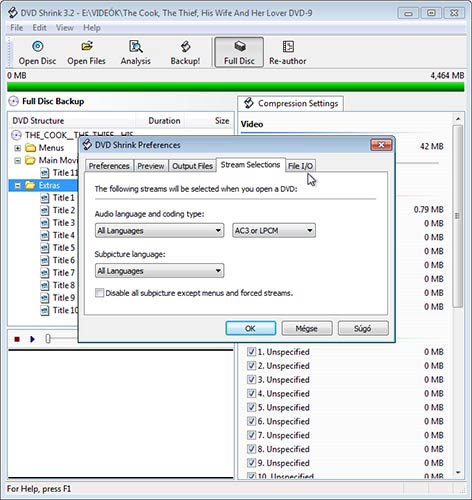Click the Compression Settings scrollbar thumb
The image size is (472, 500).
458,216
